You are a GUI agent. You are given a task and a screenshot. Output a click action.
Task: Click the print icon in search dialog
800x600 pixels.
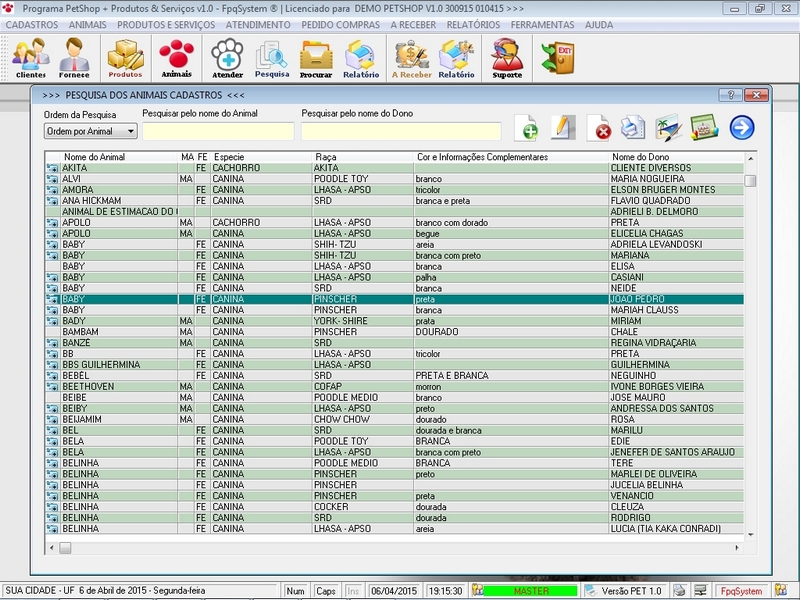(631, 128)
